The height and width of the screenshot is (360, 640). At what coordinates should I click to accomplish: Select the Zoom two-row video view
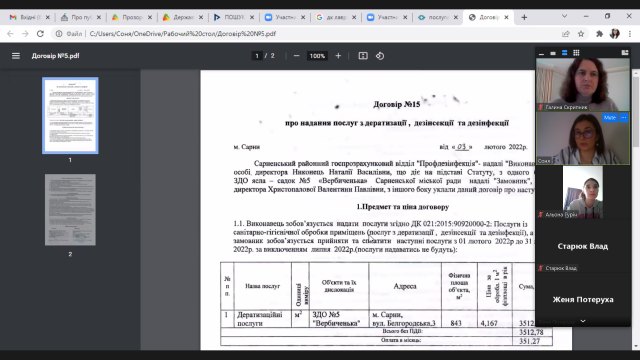[564, 53]
